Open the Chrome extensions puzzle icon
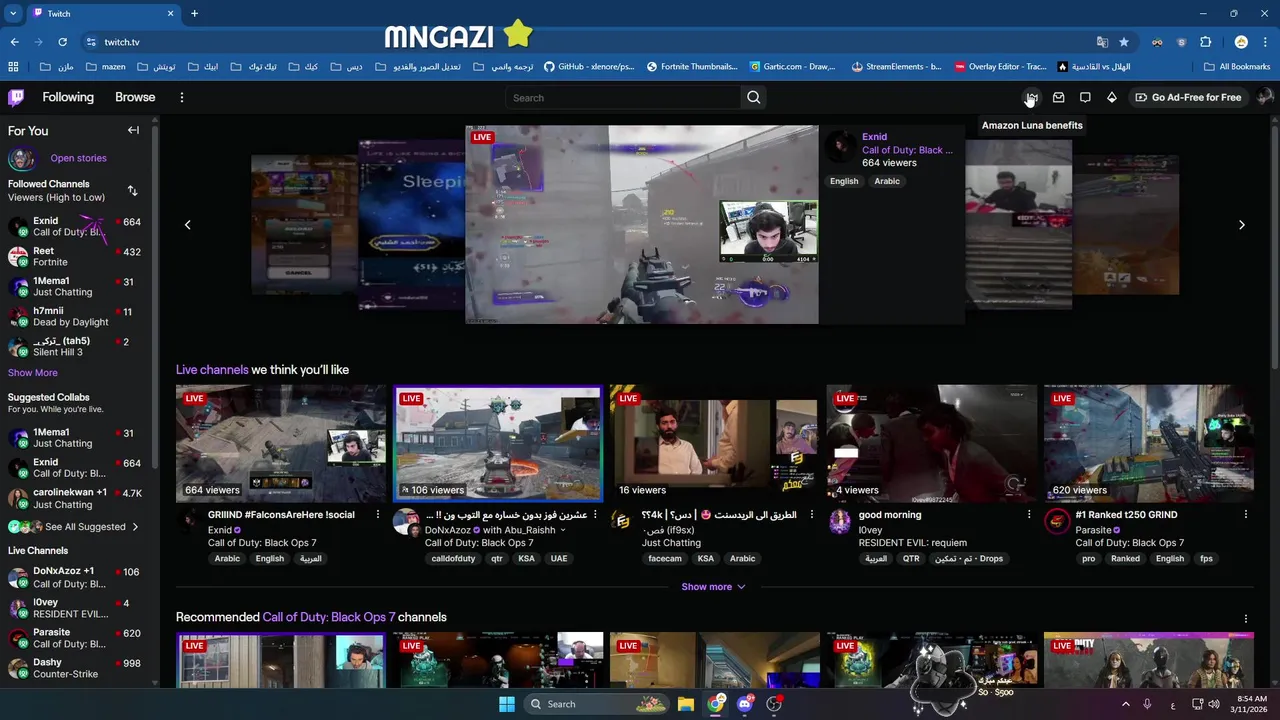Image resolution: width=1280 pixels, height=720 pixels. click(1206, 42)
